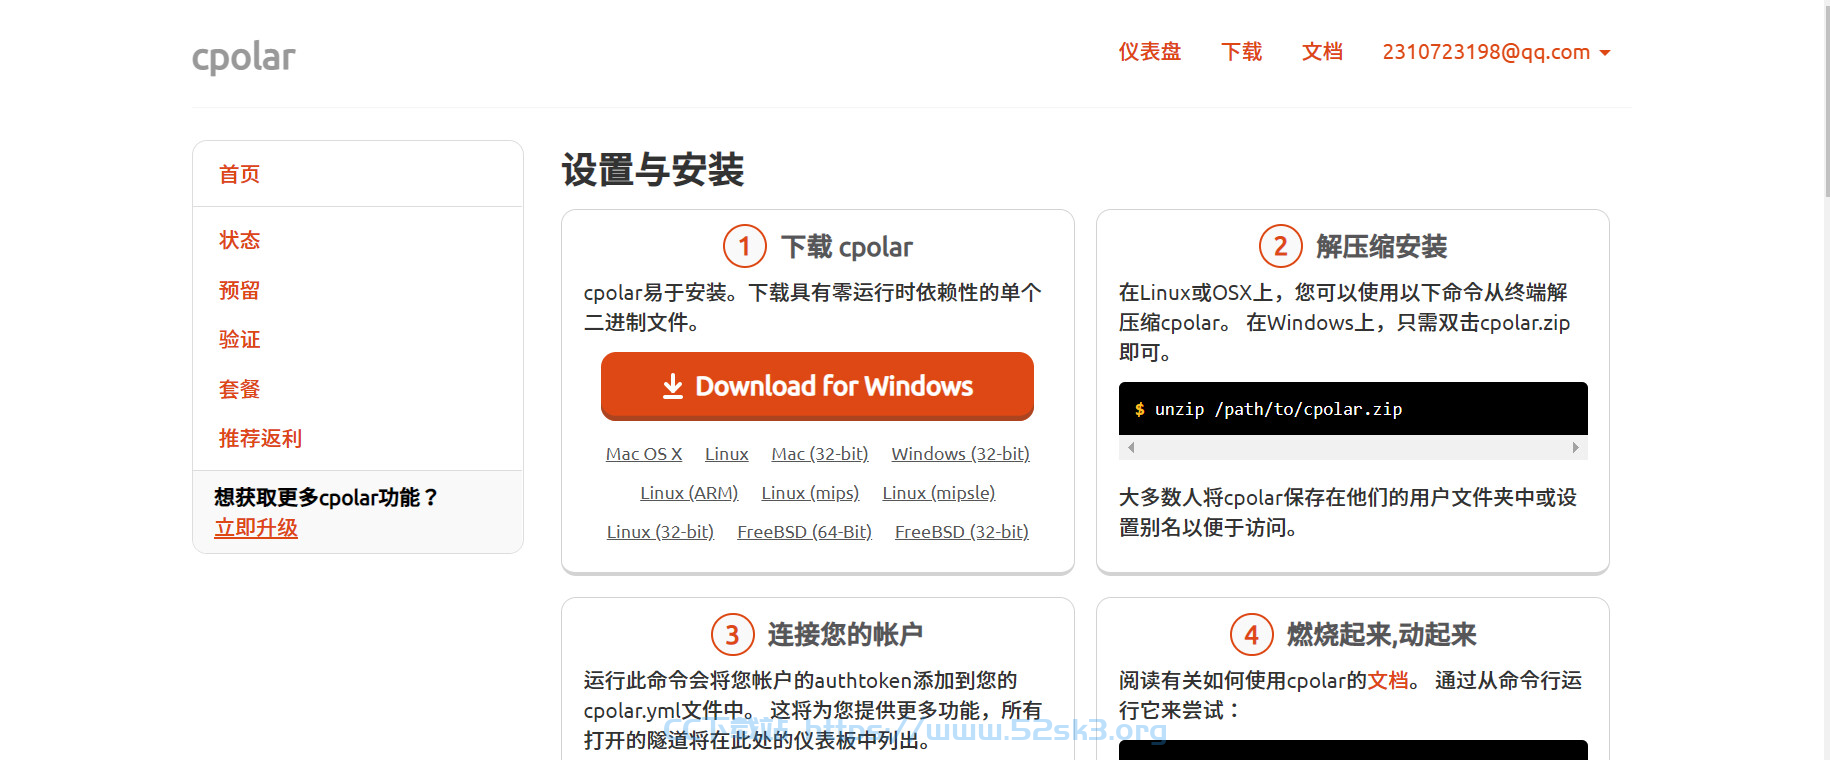Select 状态 in the sidebar

click(x=240, y=240)
